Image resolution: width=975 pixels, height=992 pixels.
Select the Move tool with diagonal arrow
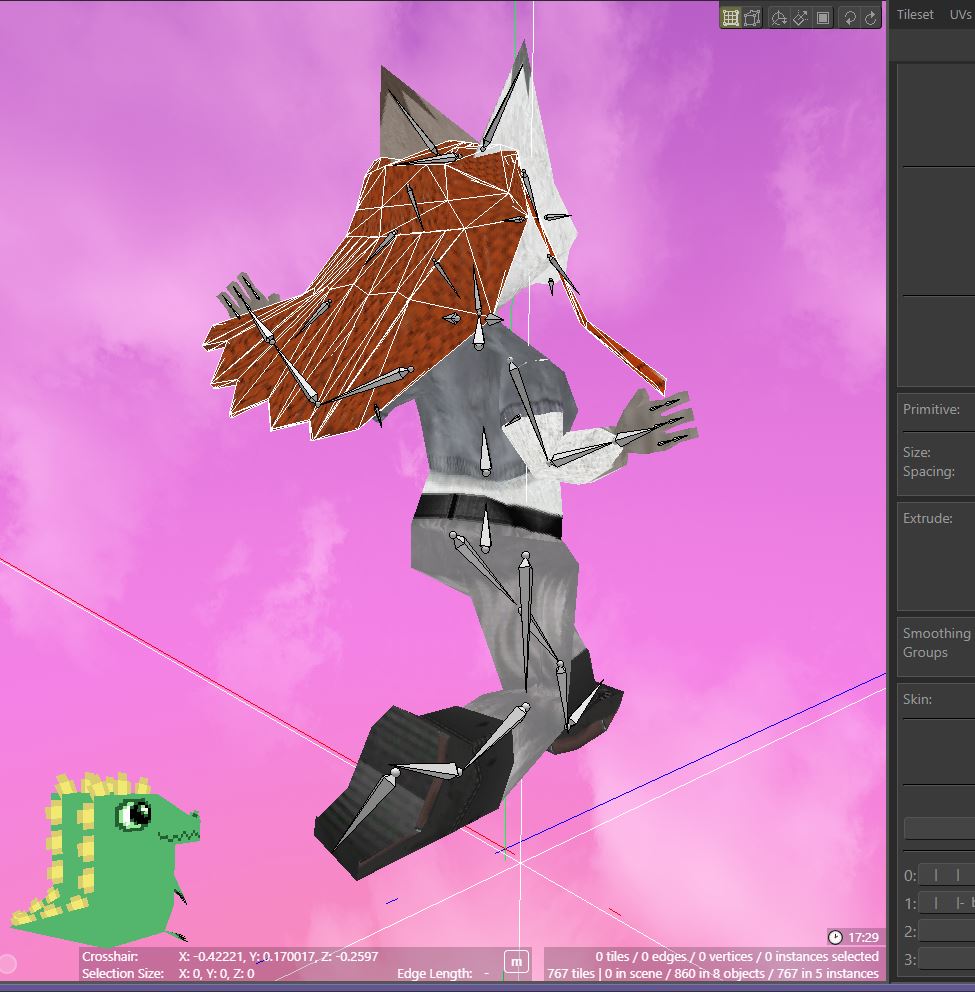click(799, 17)
